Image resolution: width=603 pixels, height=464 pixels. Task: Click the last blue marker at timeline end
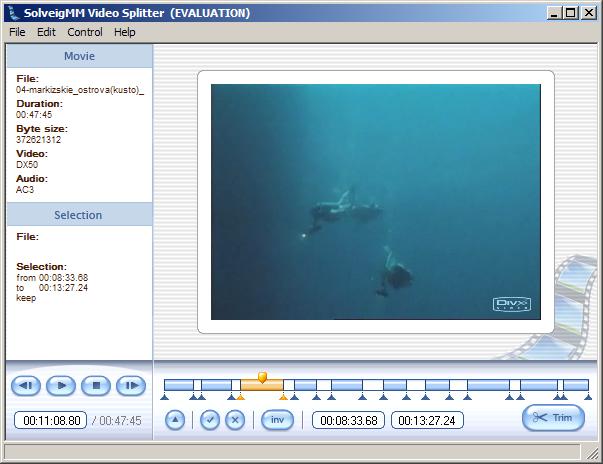click(x=588, y=397)
